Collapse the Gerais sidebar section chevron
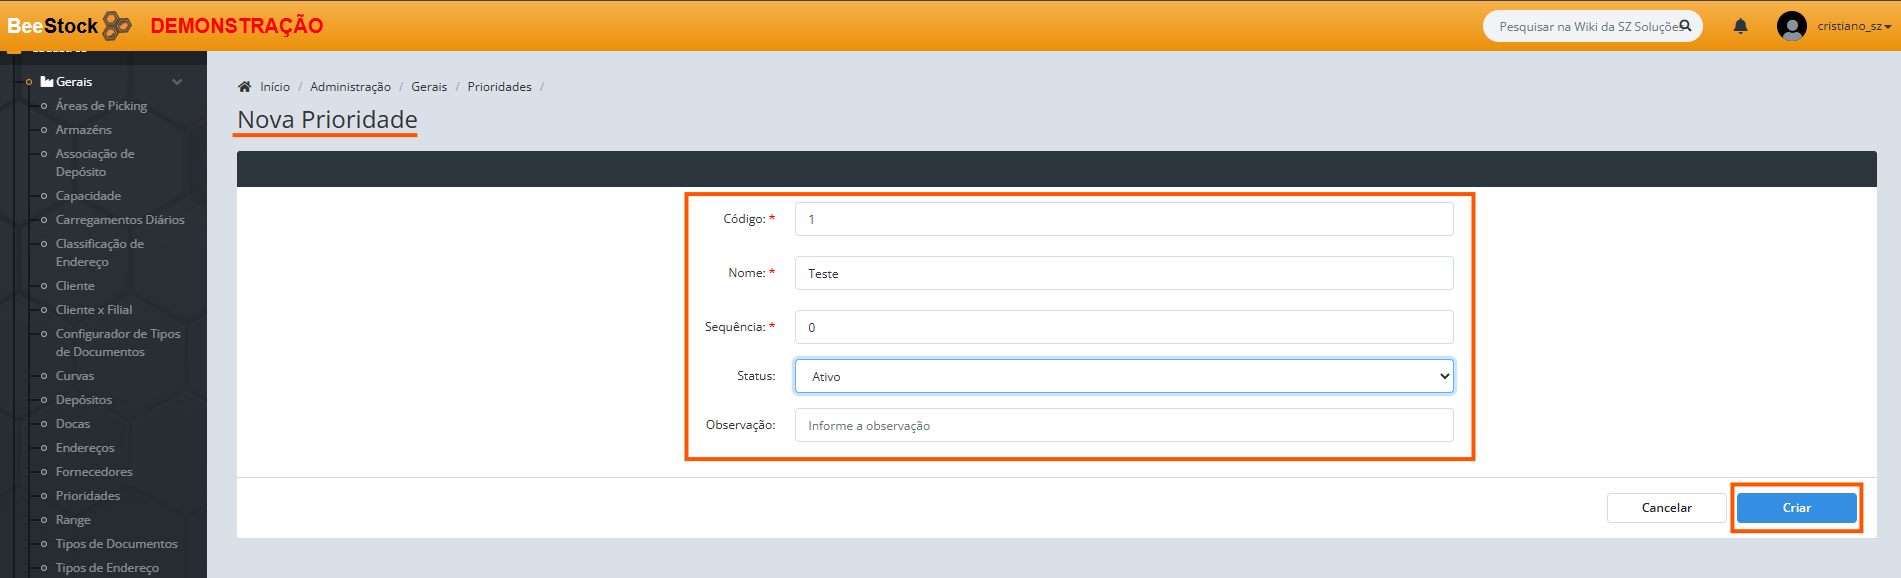Image resolution: width=1901 pixels, height=578 pixels. (x=177, y=82)
